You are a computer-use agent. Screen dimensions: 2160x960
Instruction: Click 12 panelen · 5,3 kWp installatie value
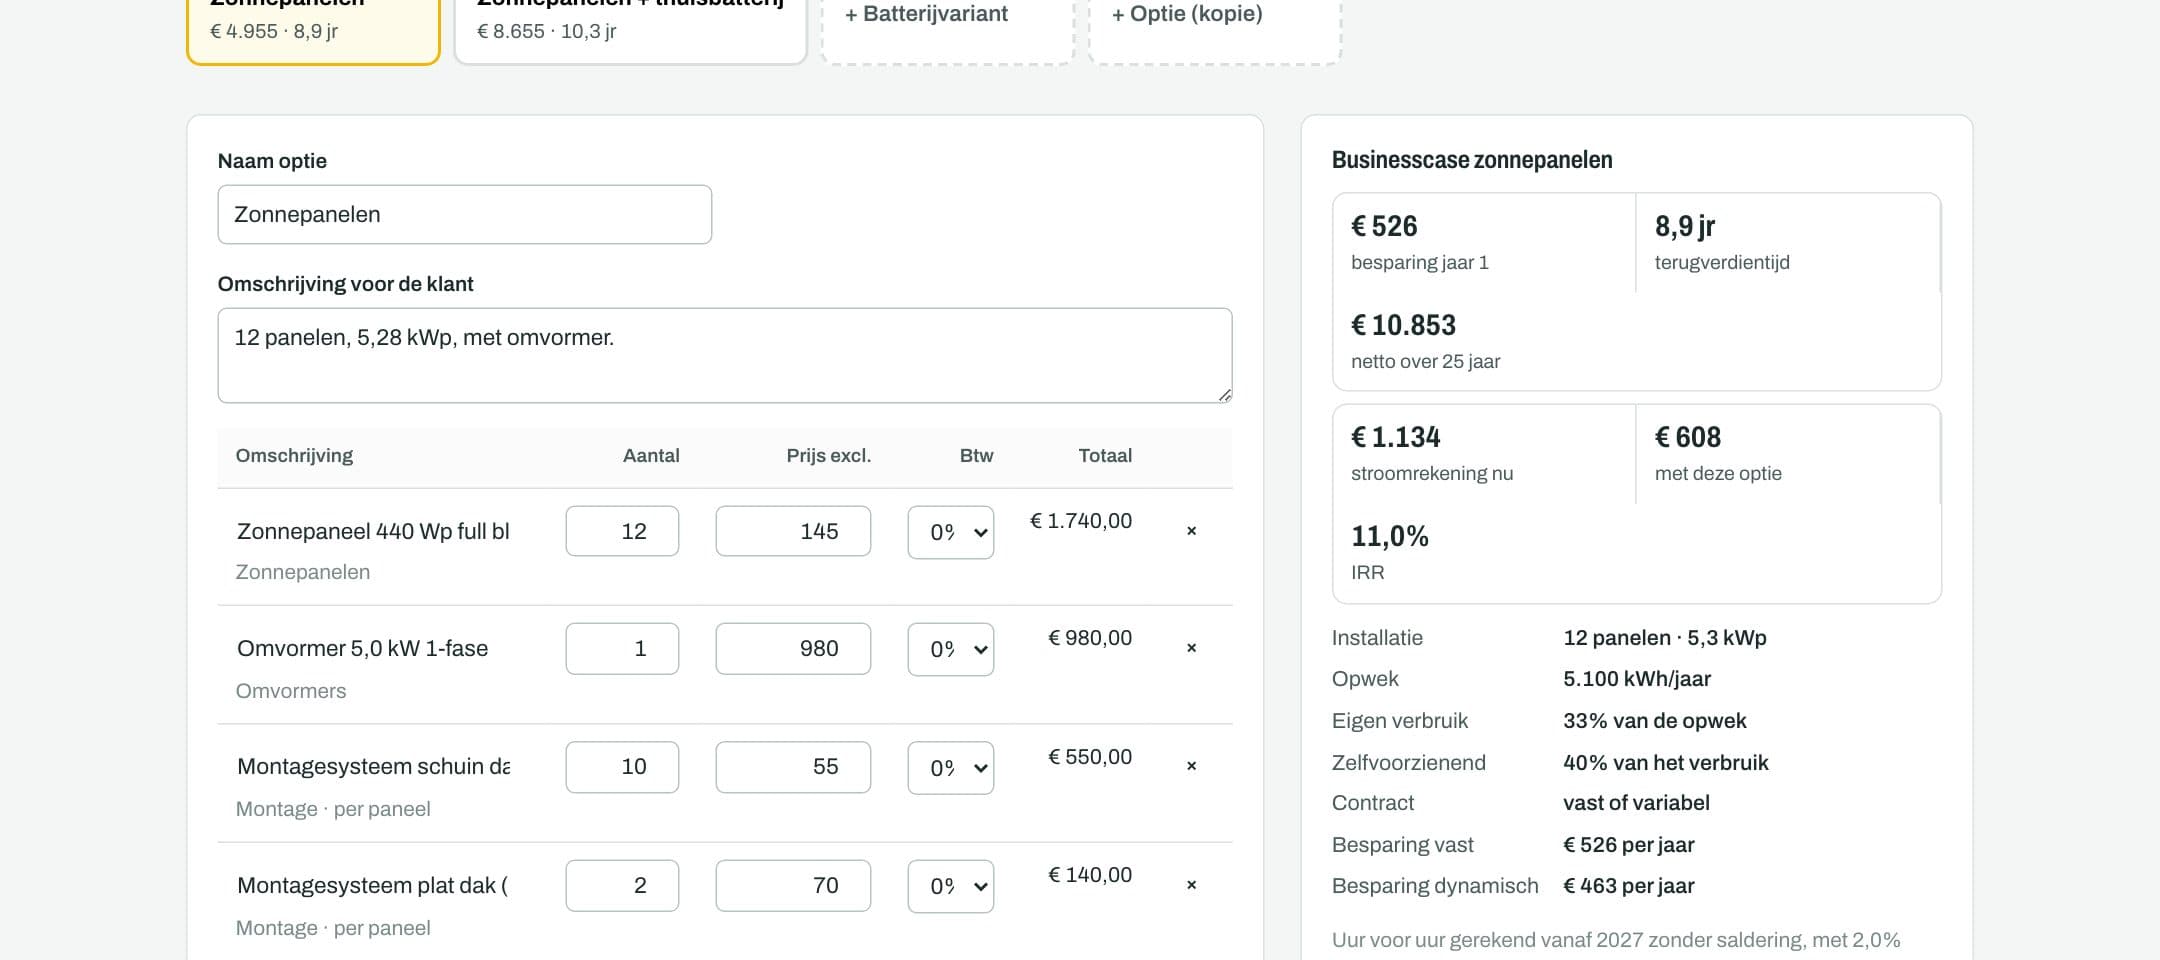coord(1665,638)
